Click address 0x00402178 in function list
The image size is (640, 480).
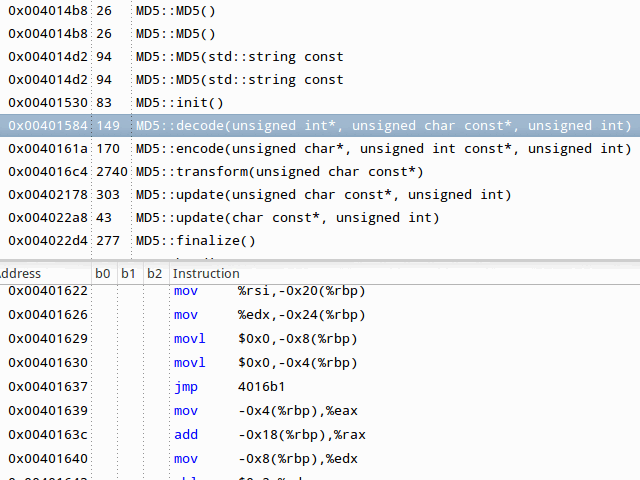(48, 195)
